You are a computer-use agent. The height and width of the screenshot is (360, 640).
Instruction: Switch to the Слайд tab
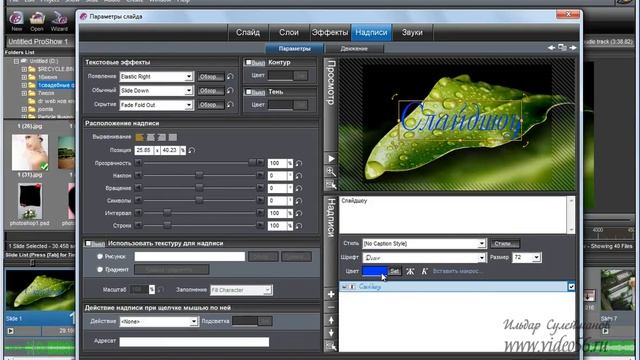pos(248,32)
